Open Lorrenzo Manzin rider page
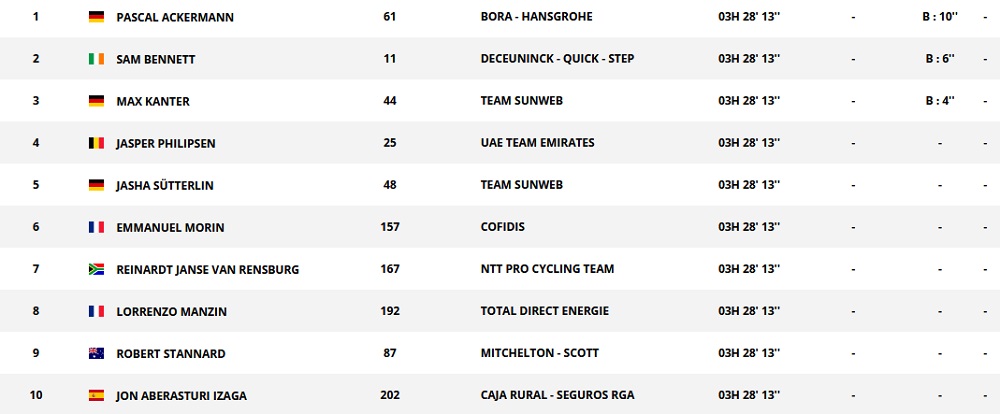Viewport: 1000px width, 414px height. [171, 312]
